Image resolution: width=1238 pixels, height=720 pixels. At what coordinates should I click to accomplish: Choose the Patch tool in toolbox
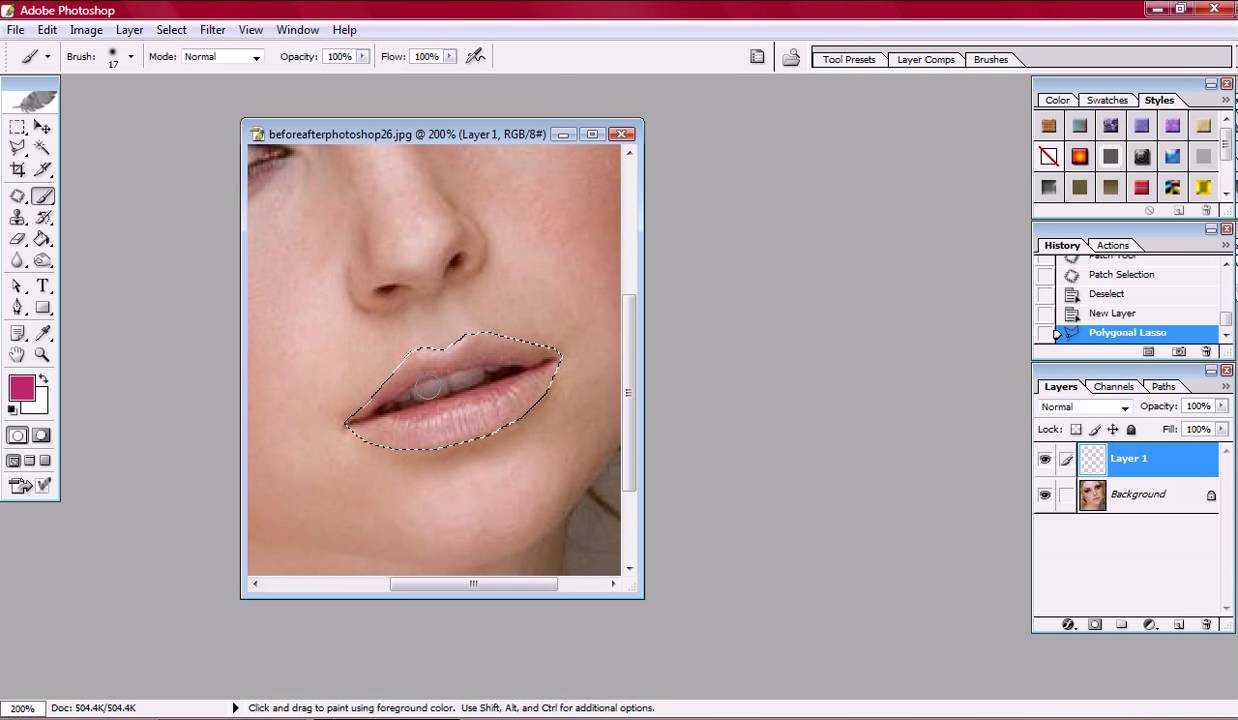point(18,196)
